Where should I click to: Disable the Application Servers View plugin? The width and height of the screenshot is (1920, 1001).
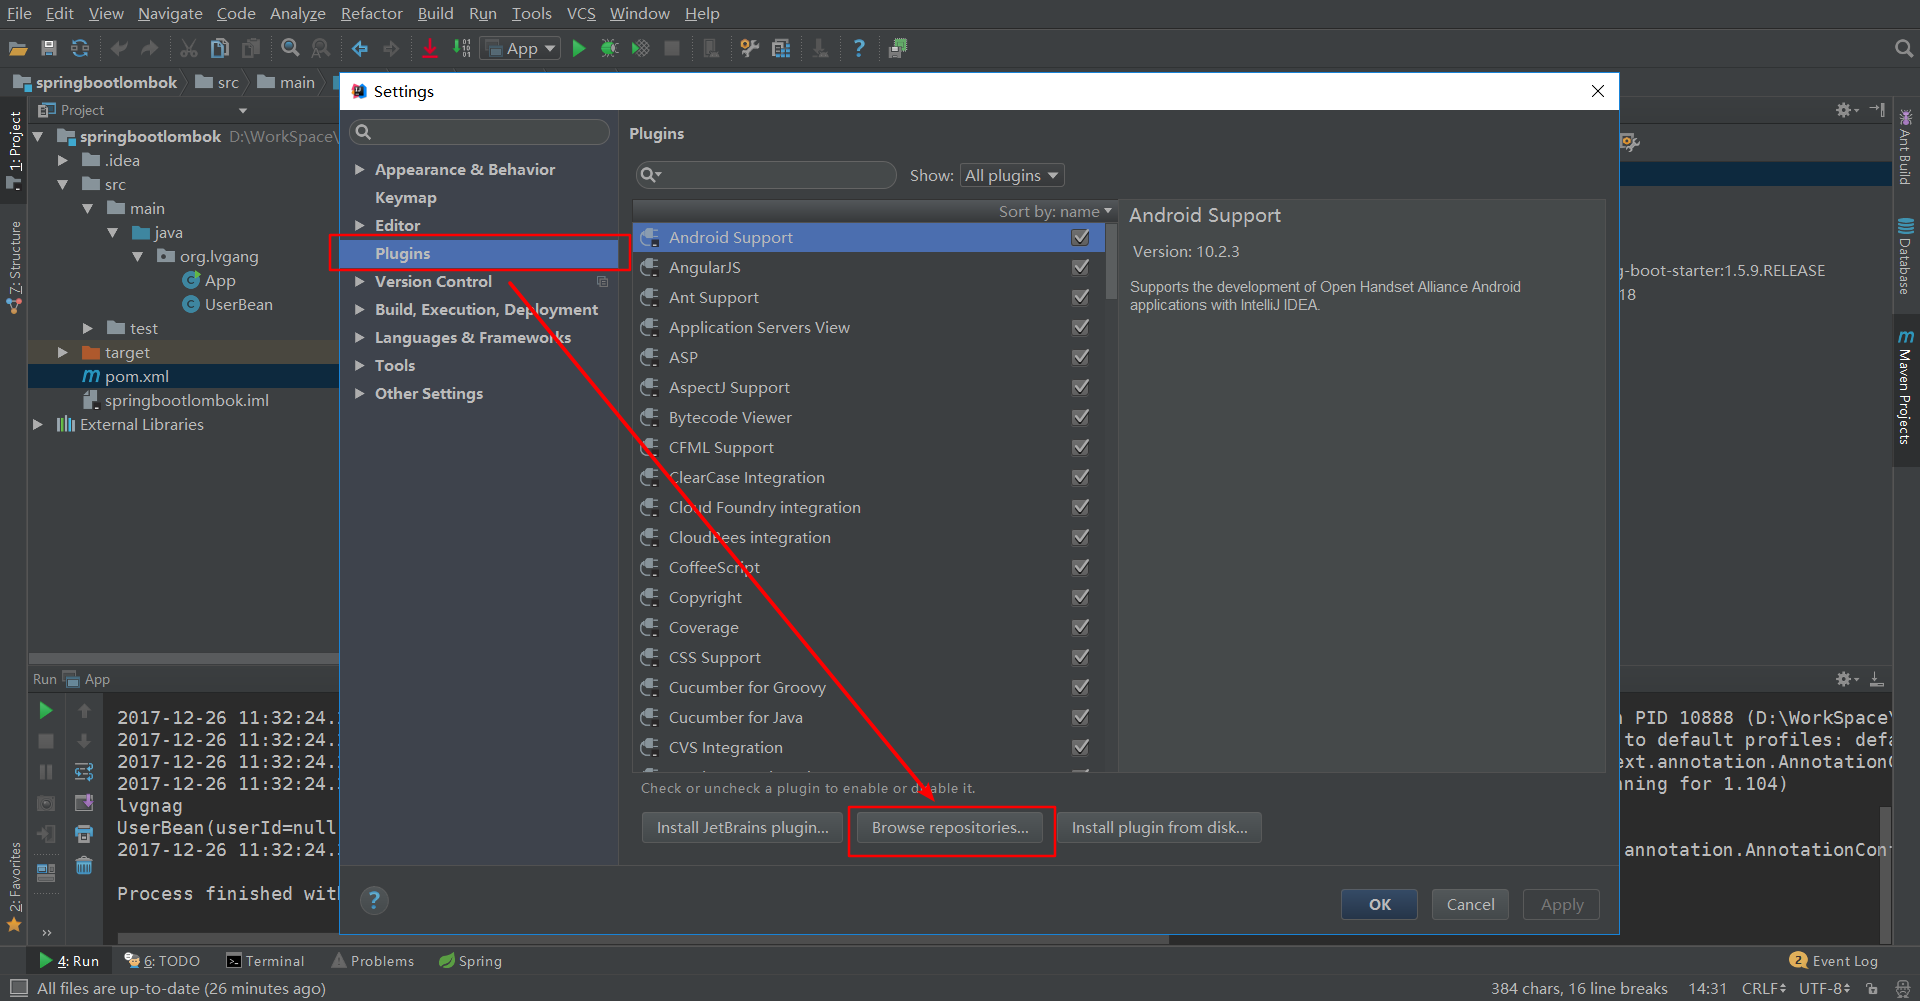1080,328
